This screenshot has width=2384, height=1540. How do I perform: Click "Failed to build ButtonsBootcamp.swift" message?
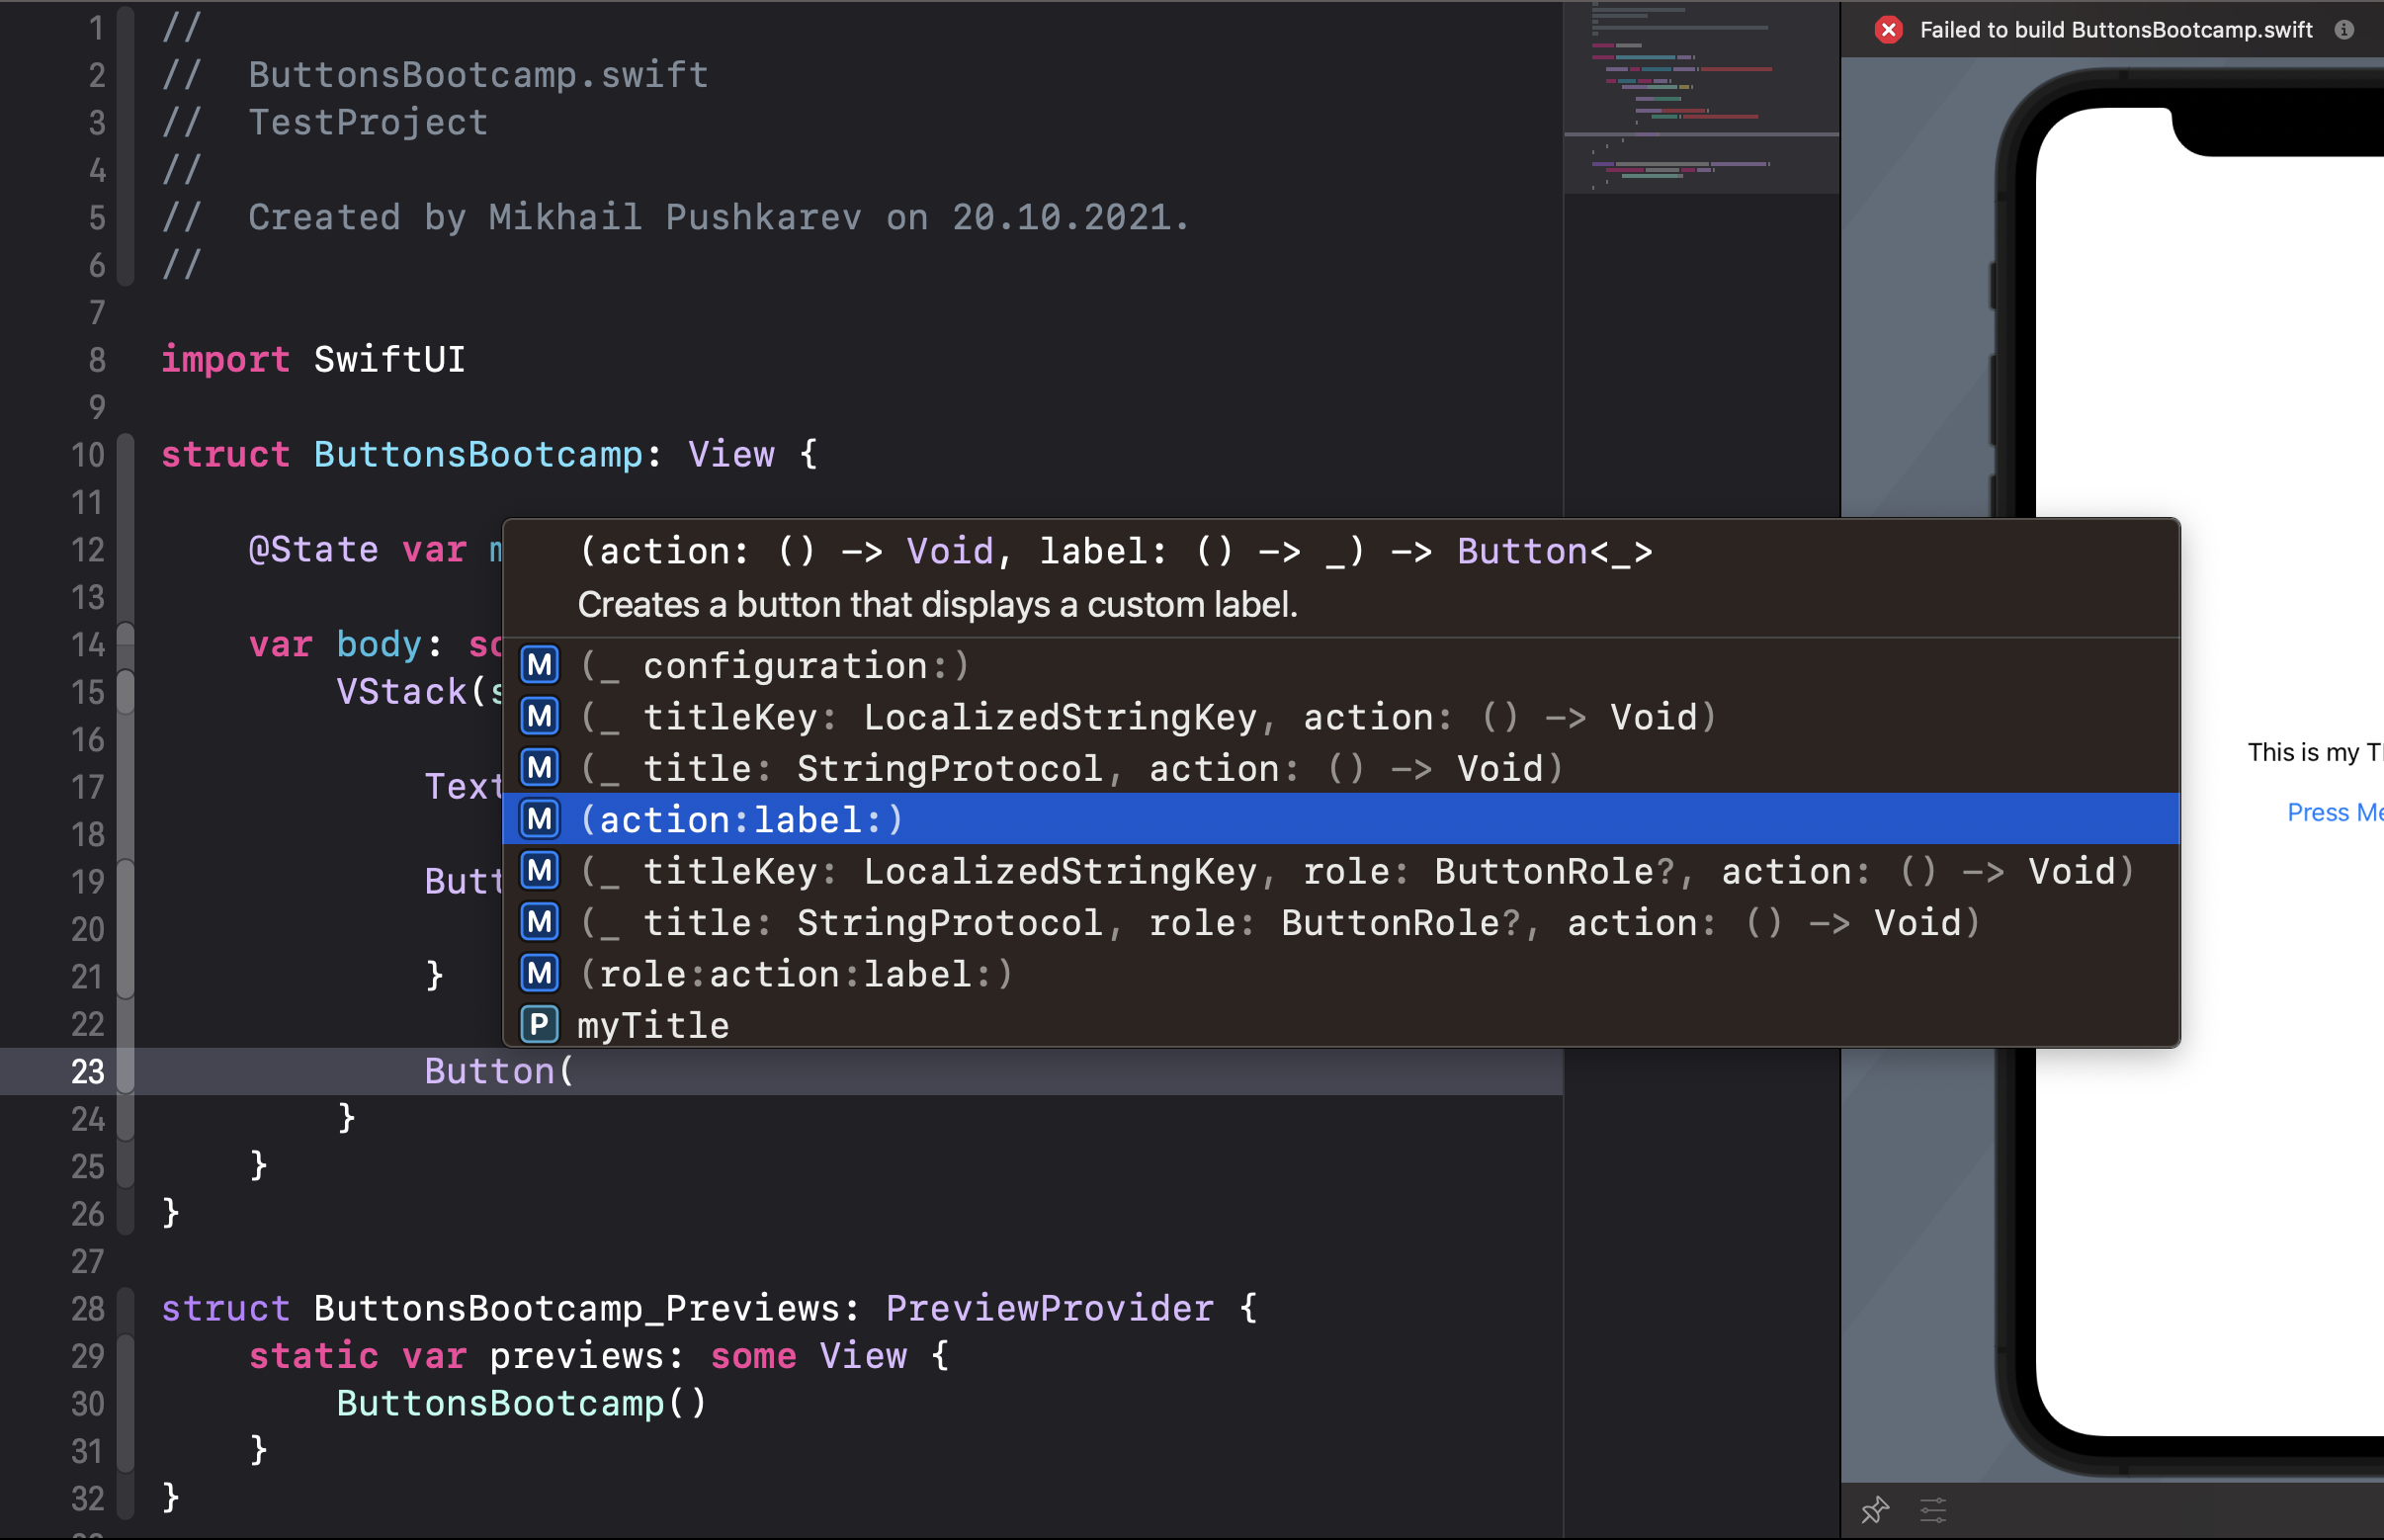2115,30
